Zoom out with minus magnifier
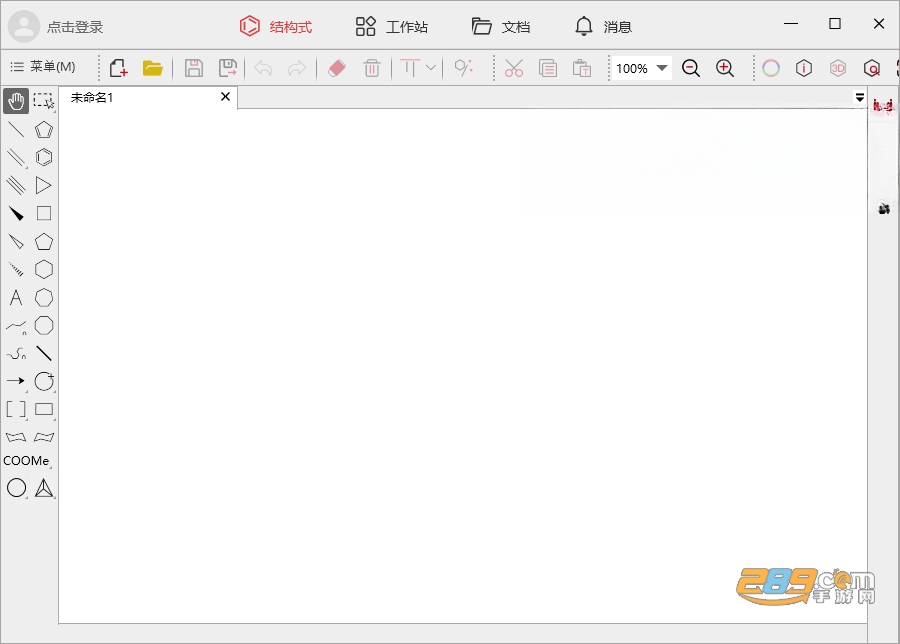900x644 pixels. pos(691,68)
